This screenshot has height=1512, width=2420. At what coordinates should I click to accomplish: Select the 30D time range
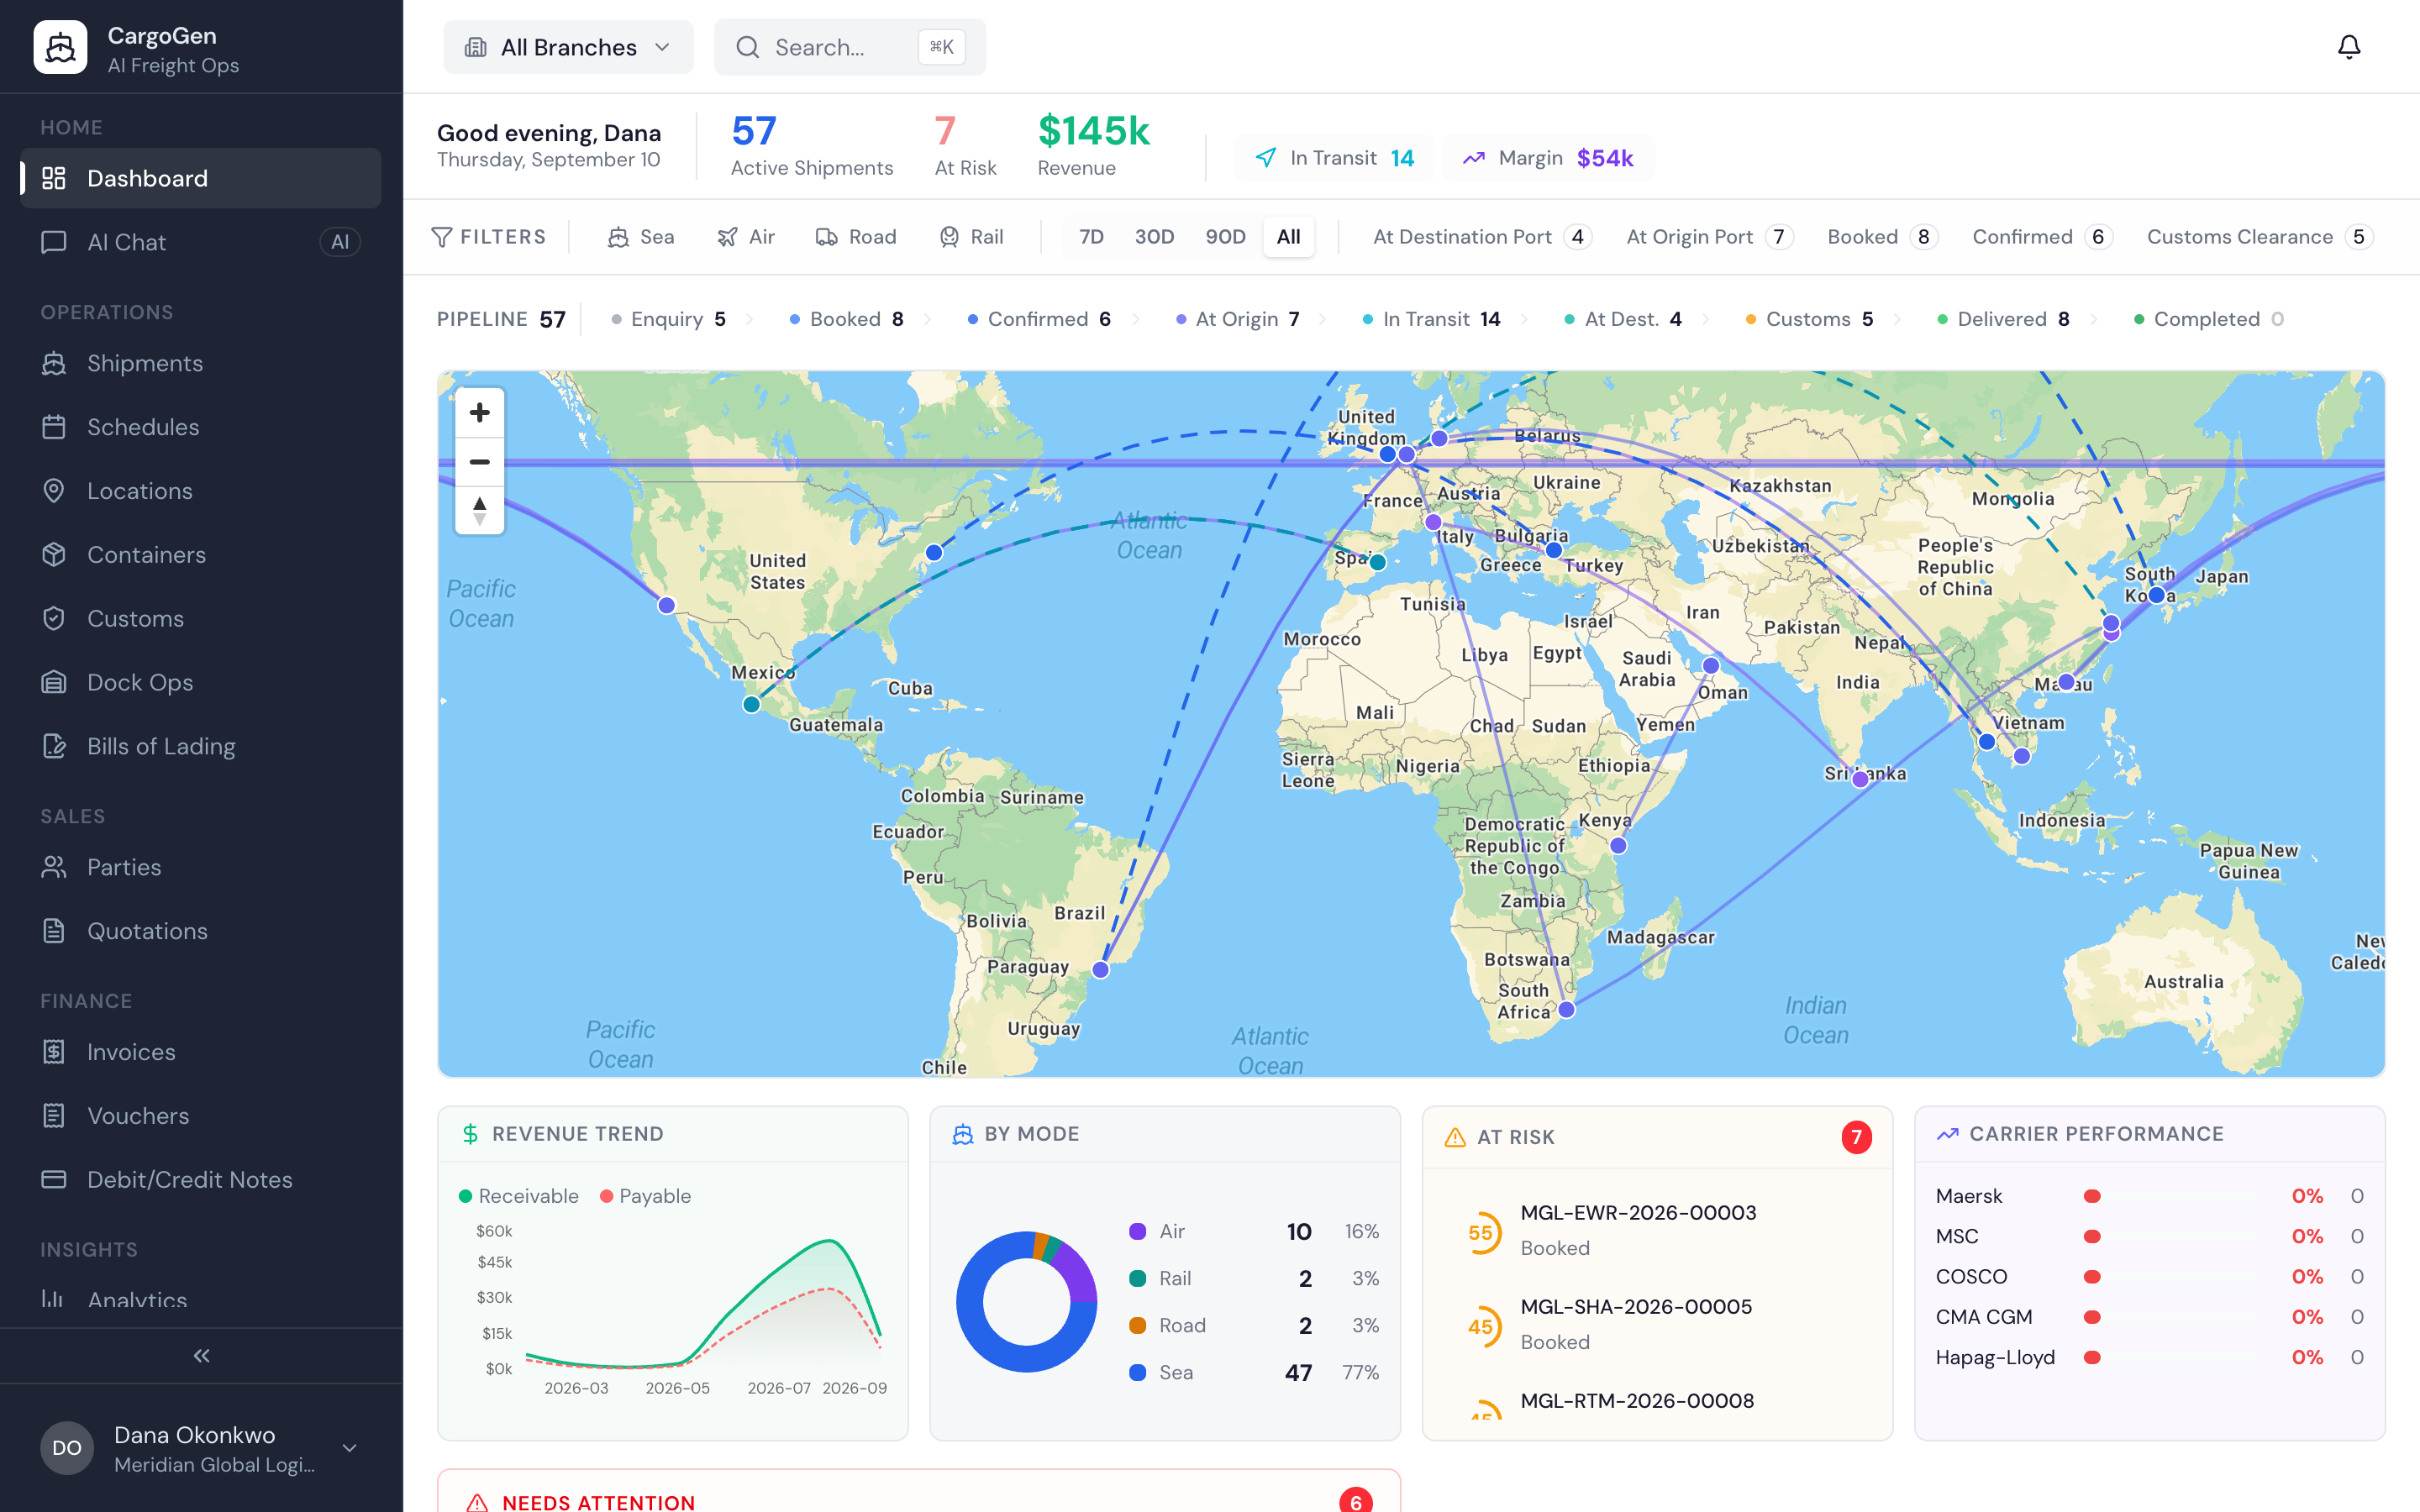pyautogui.click(x=1154, y=237)
